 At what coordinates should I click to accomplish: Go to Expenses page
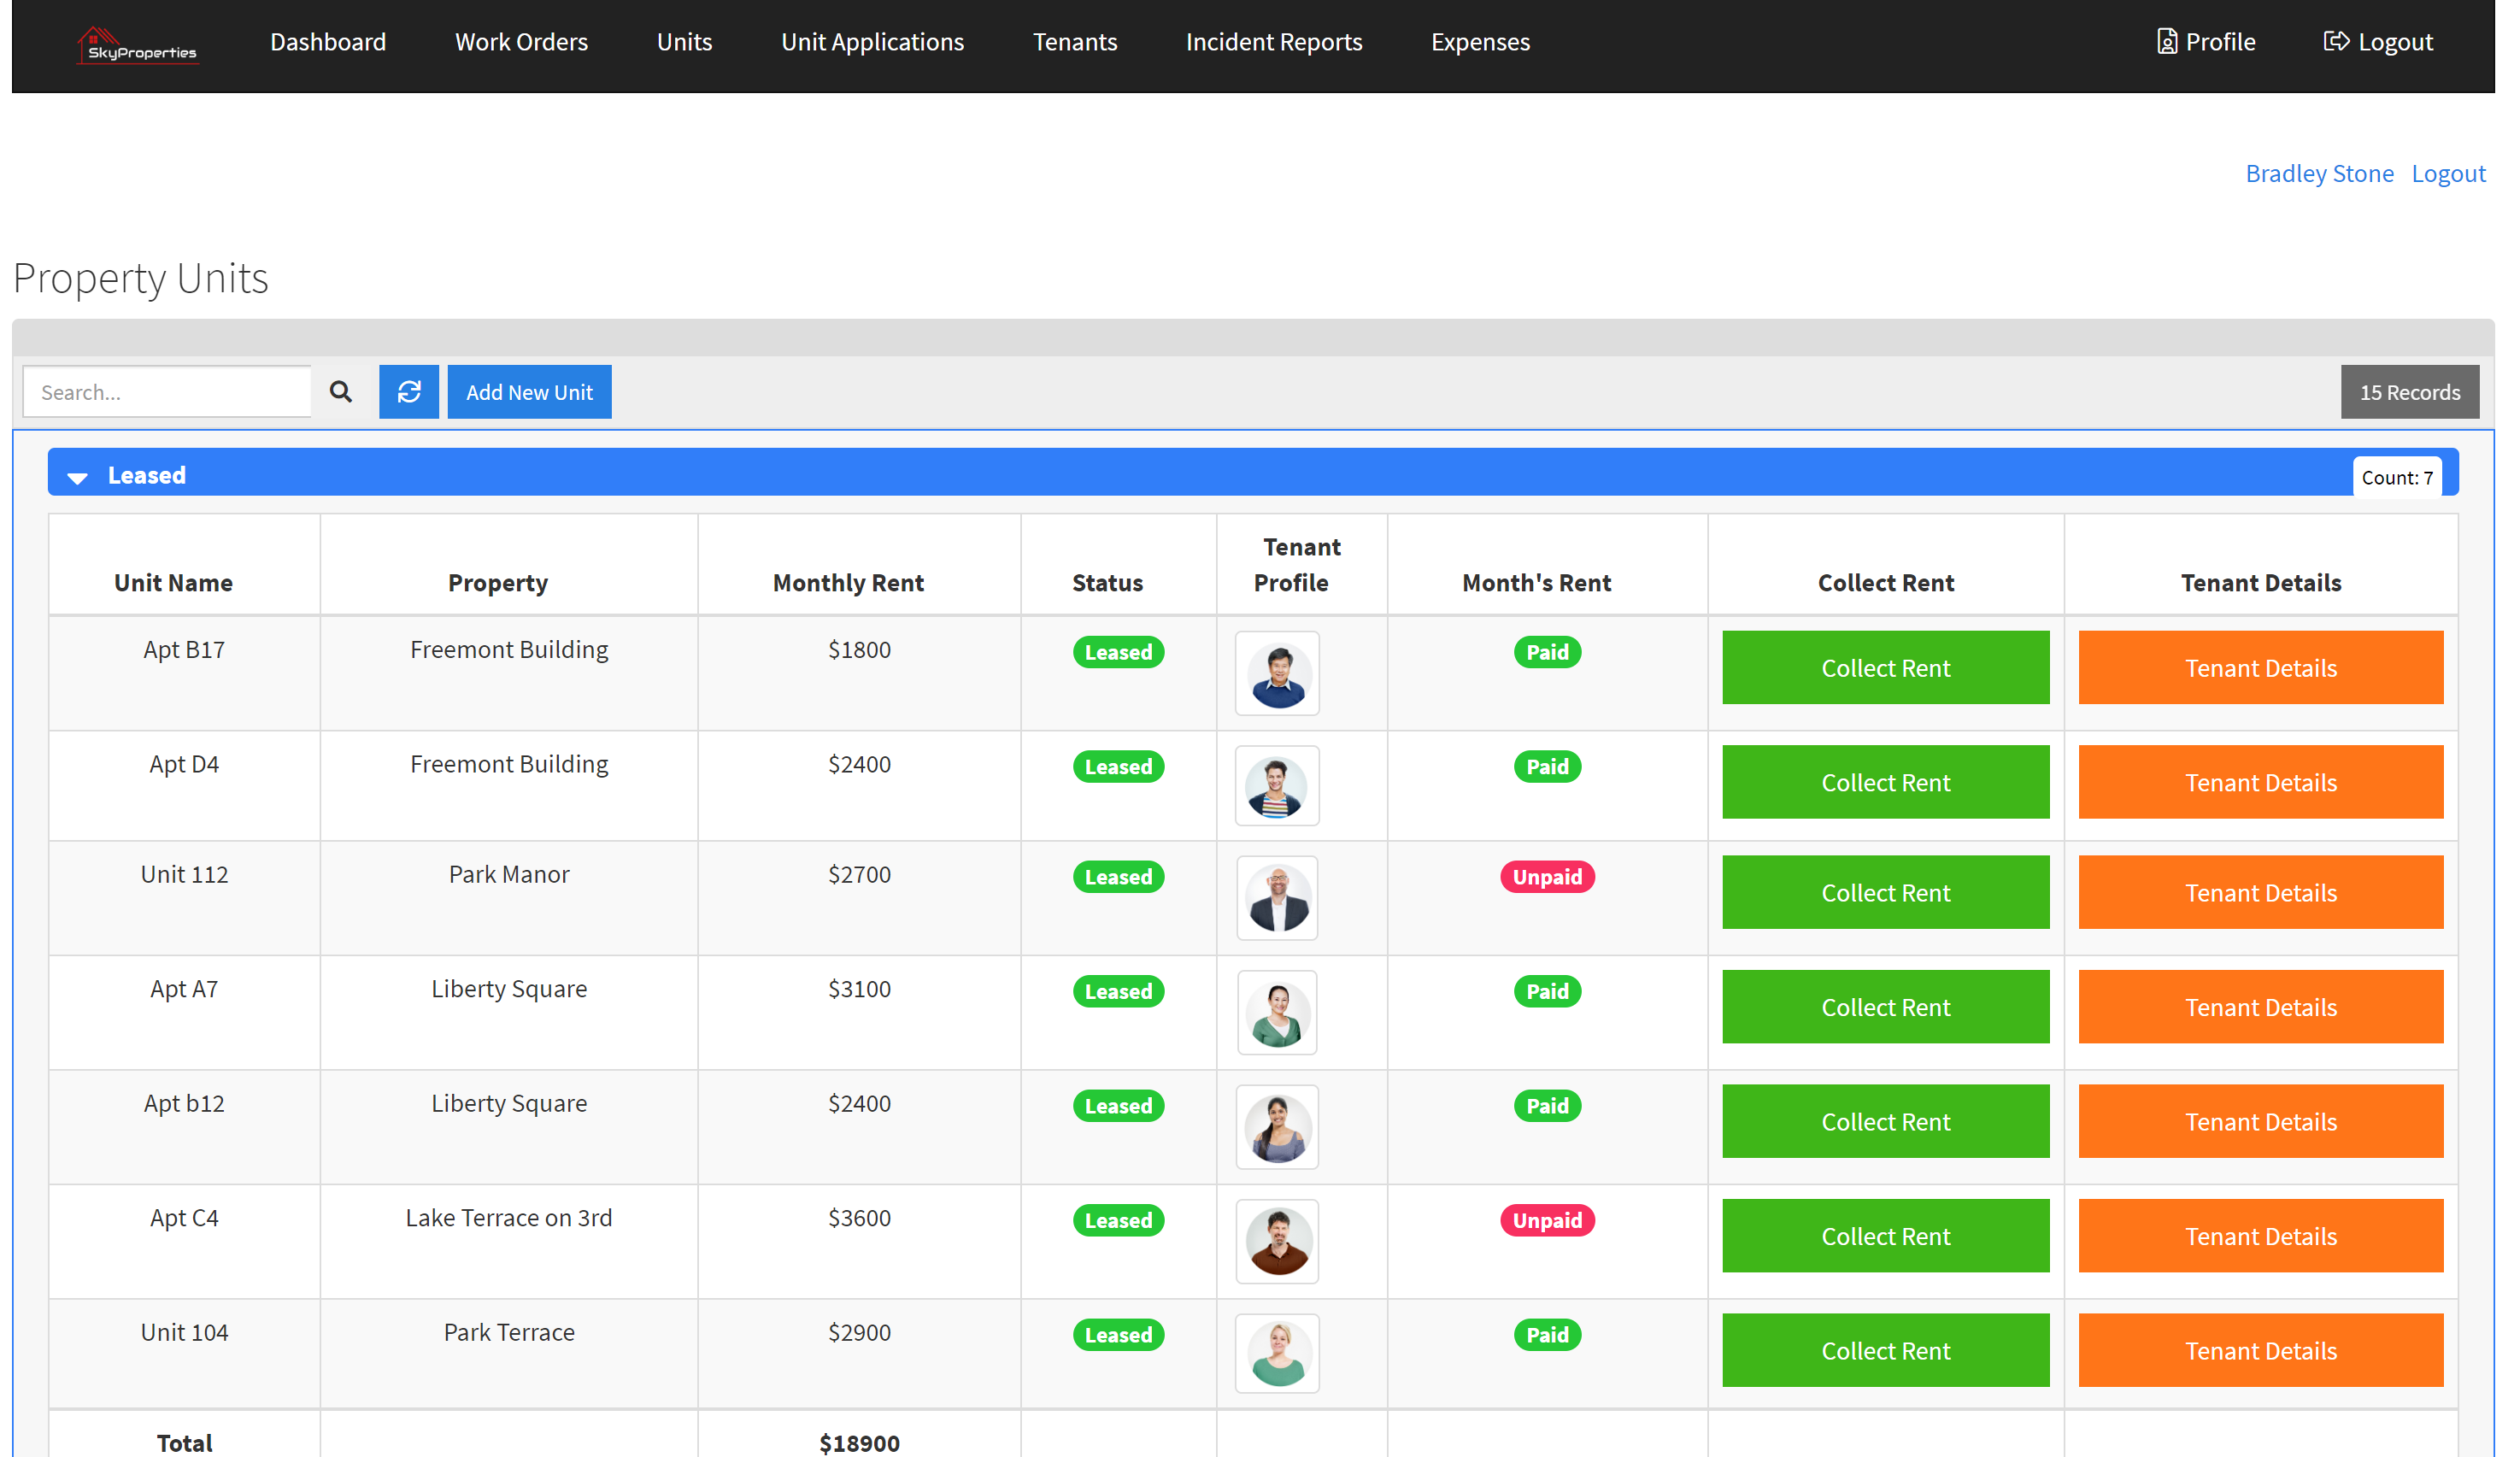click(x=1480, y=42)
